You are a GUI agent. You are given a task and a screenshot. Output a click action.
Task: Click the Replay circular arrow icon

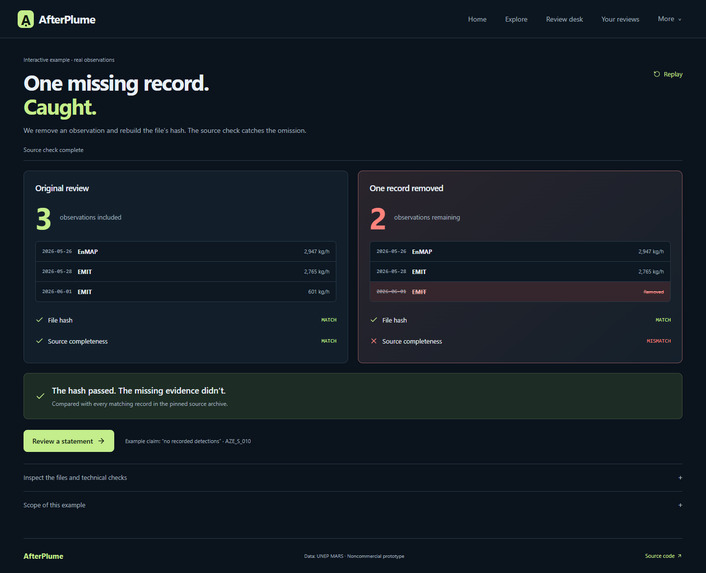tap(656, 74)
